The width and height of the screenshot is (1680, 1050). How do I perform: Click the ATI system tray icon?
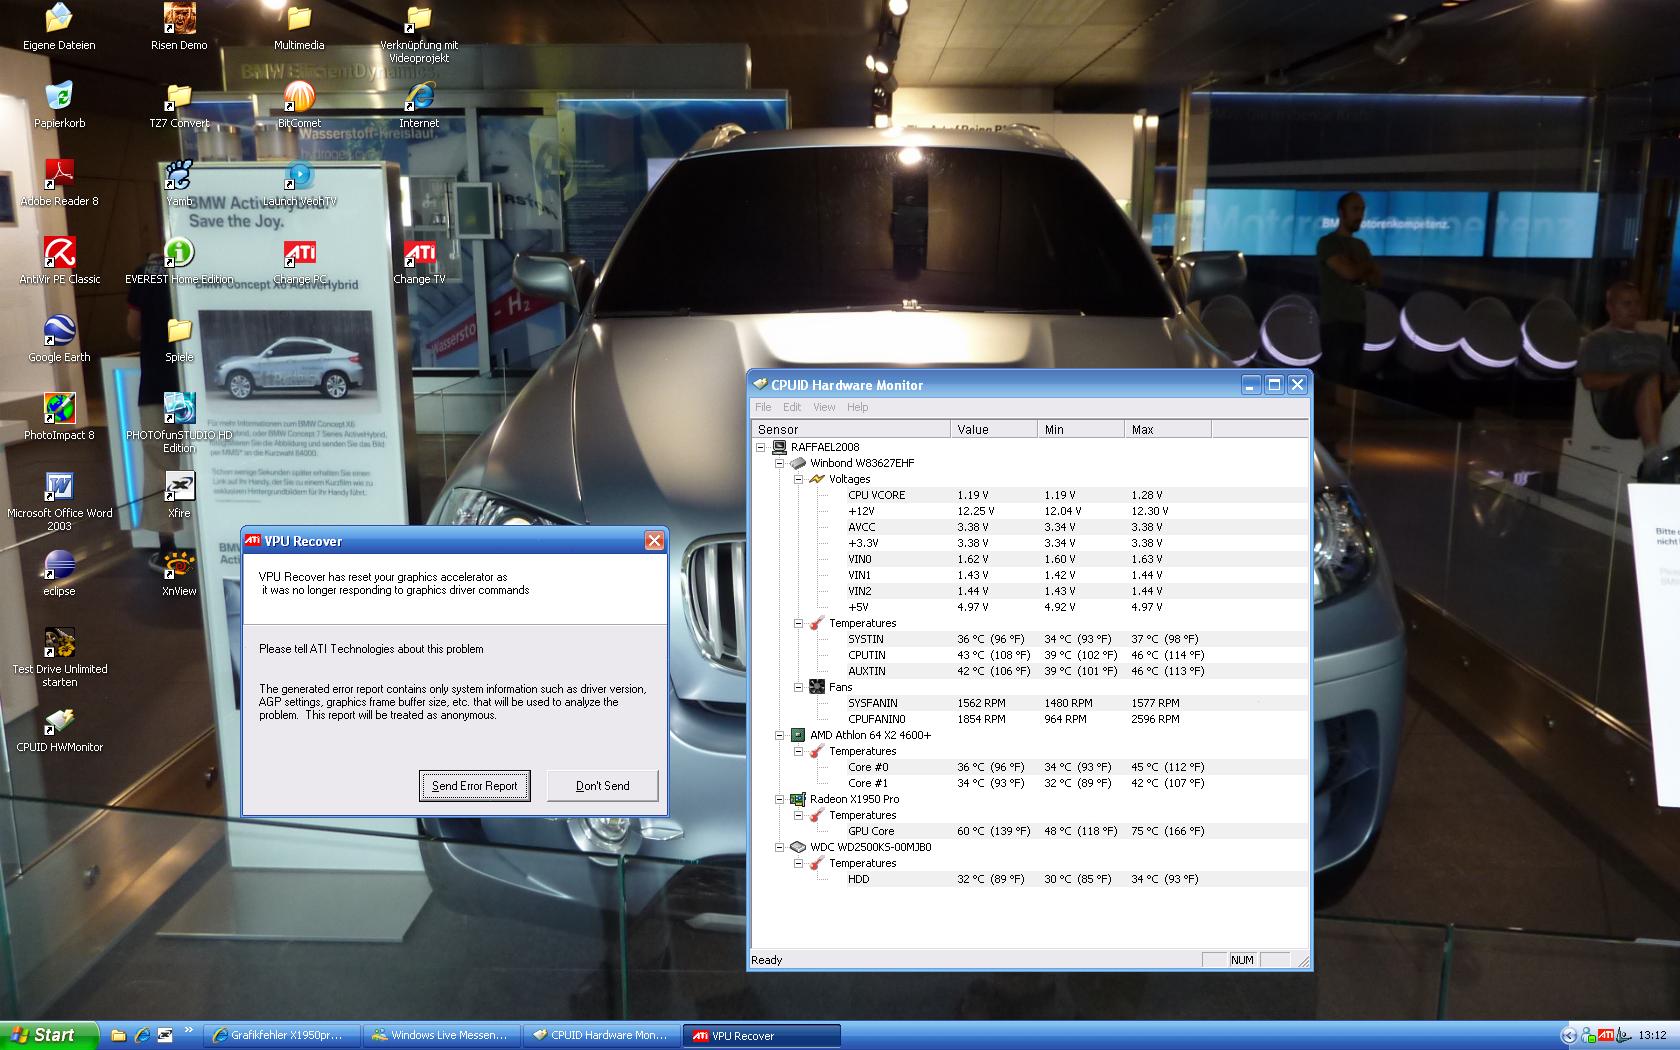[1606, 1035]
